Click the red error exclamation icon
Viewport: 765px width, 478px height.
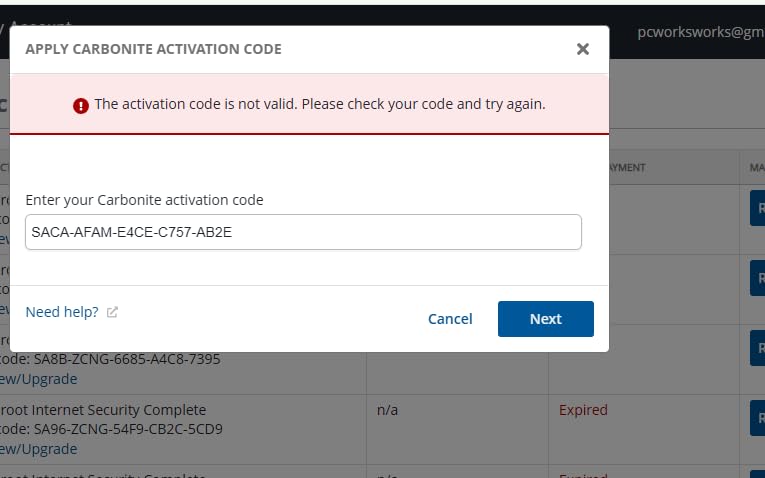click(x=81, y=105)
